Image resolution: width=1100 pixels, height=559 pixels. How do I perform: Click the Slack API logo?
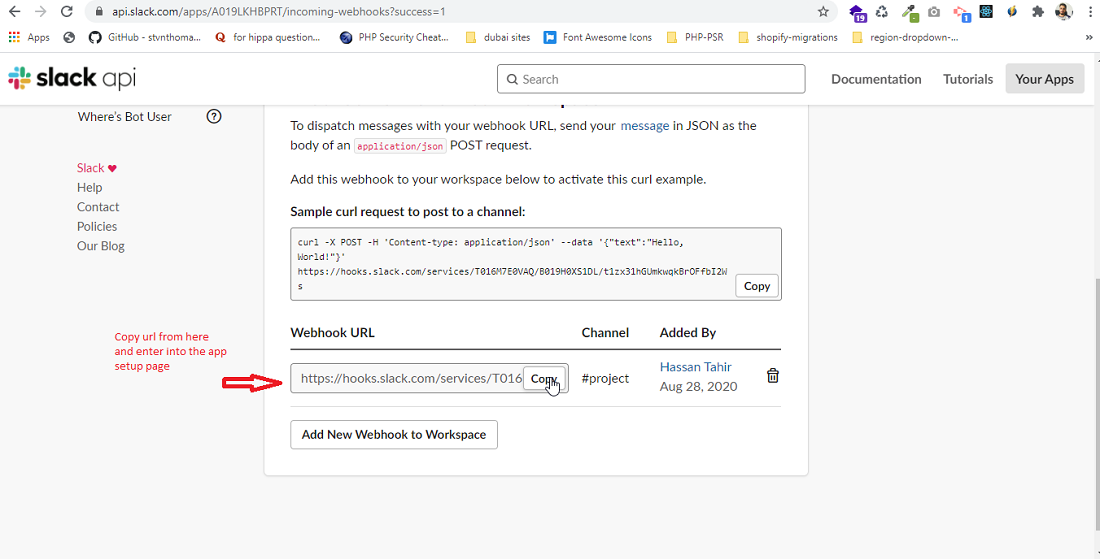[x=72, y=79]
